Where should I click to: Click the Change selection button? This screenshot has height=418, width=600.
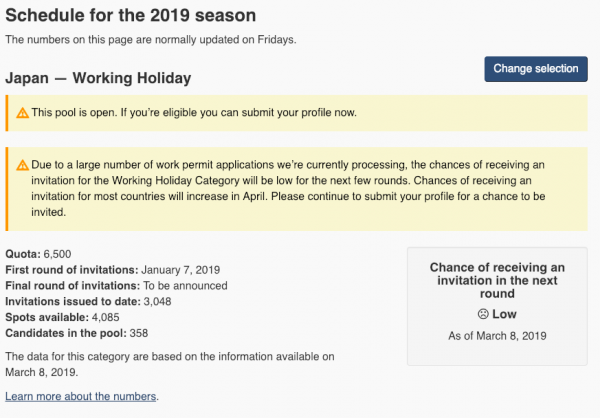535,69
